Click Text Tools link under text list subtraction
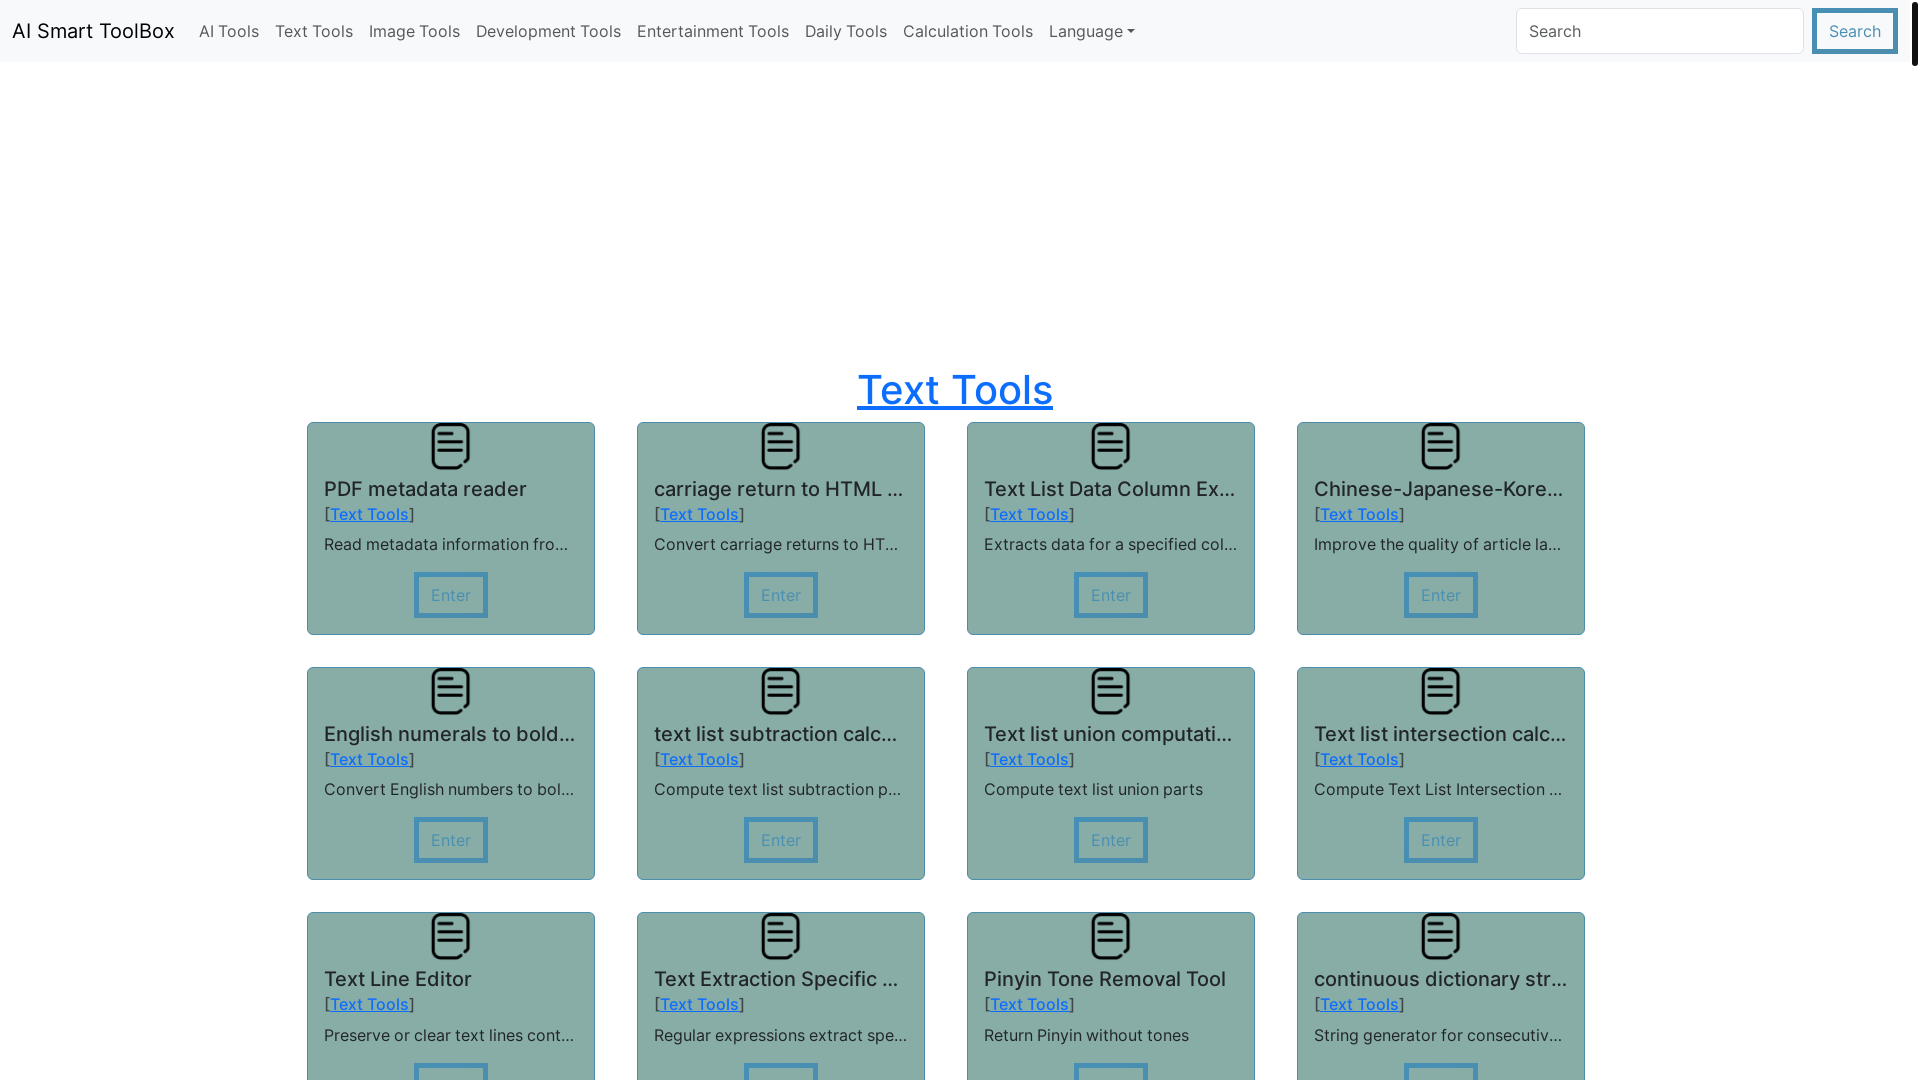 coord(699,759)
